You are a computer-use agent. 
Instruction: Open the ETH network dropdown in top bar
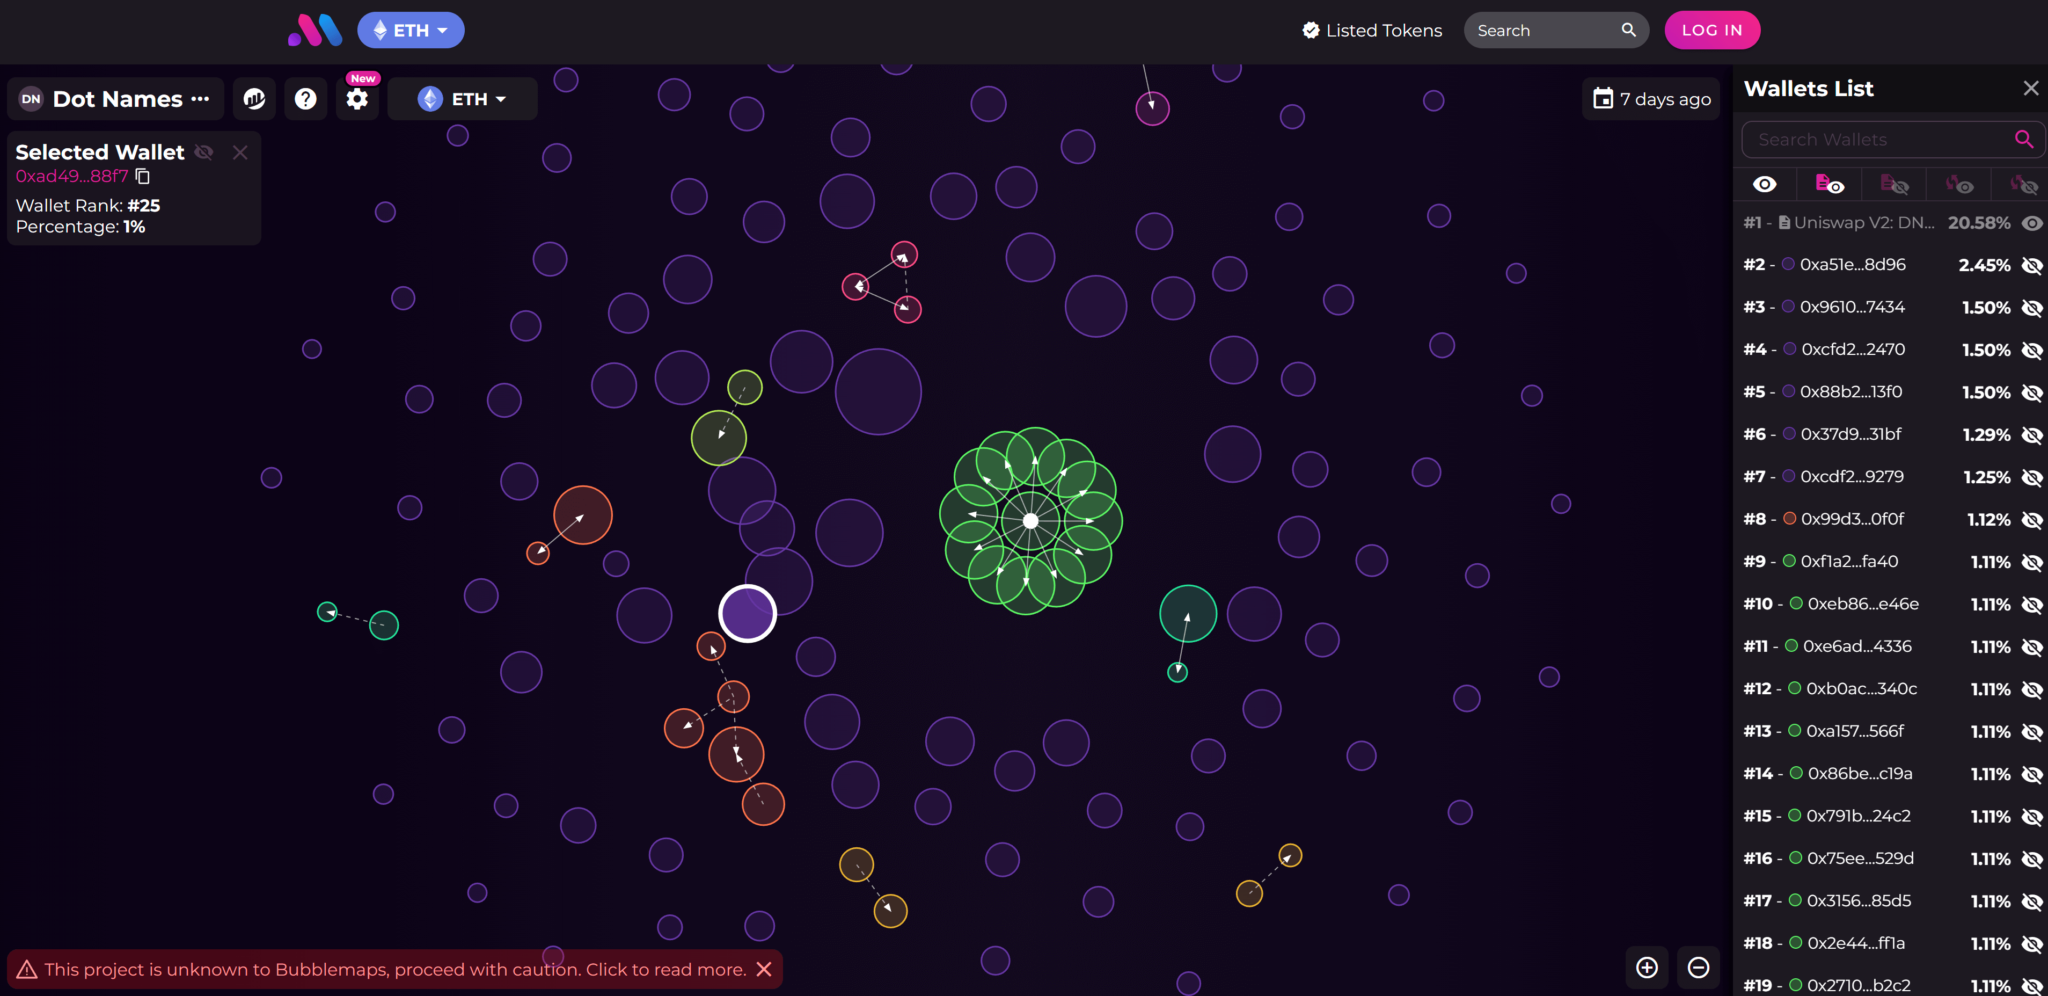click(411, 30)
